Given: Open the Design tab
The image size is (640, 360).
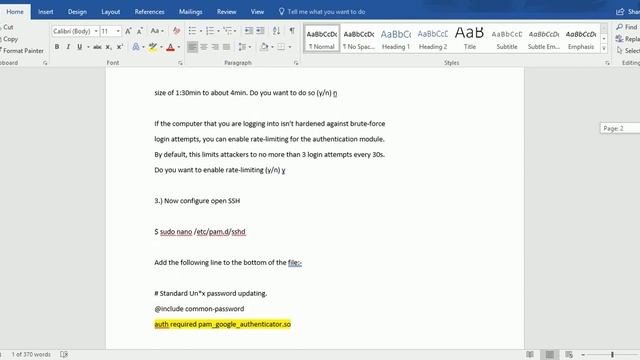Looking at the screenshot, I should pos(77,12).
